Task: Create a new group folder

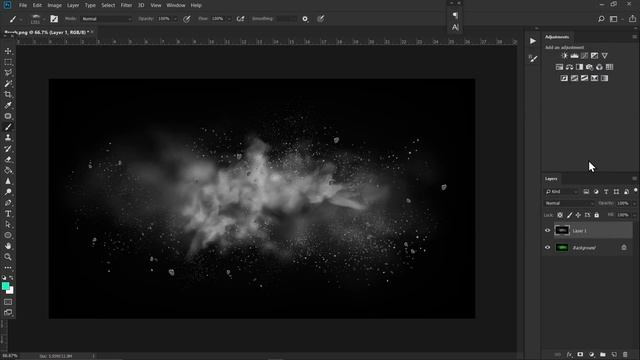Action: 603,355
